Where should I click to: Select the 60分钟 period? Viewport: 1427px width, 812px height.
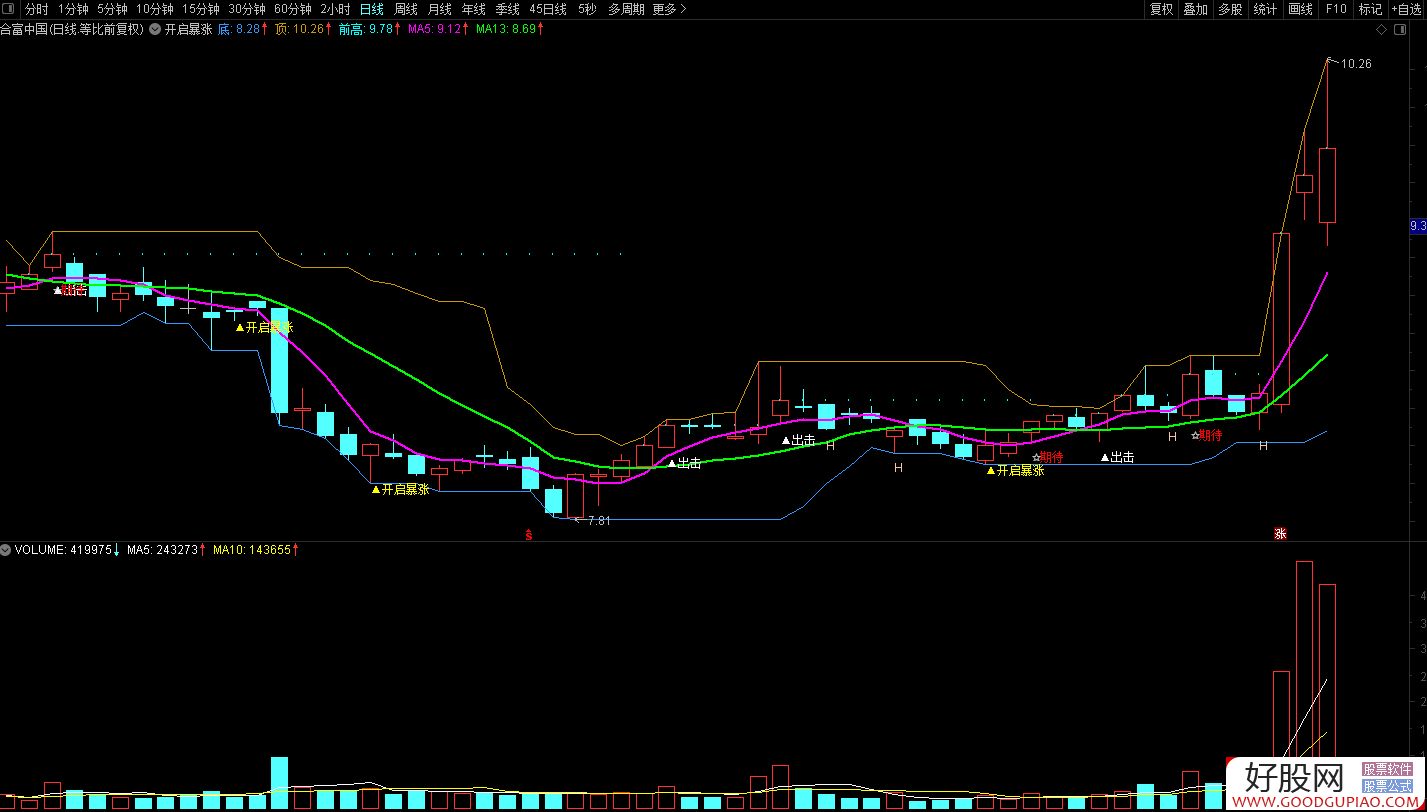293,9
